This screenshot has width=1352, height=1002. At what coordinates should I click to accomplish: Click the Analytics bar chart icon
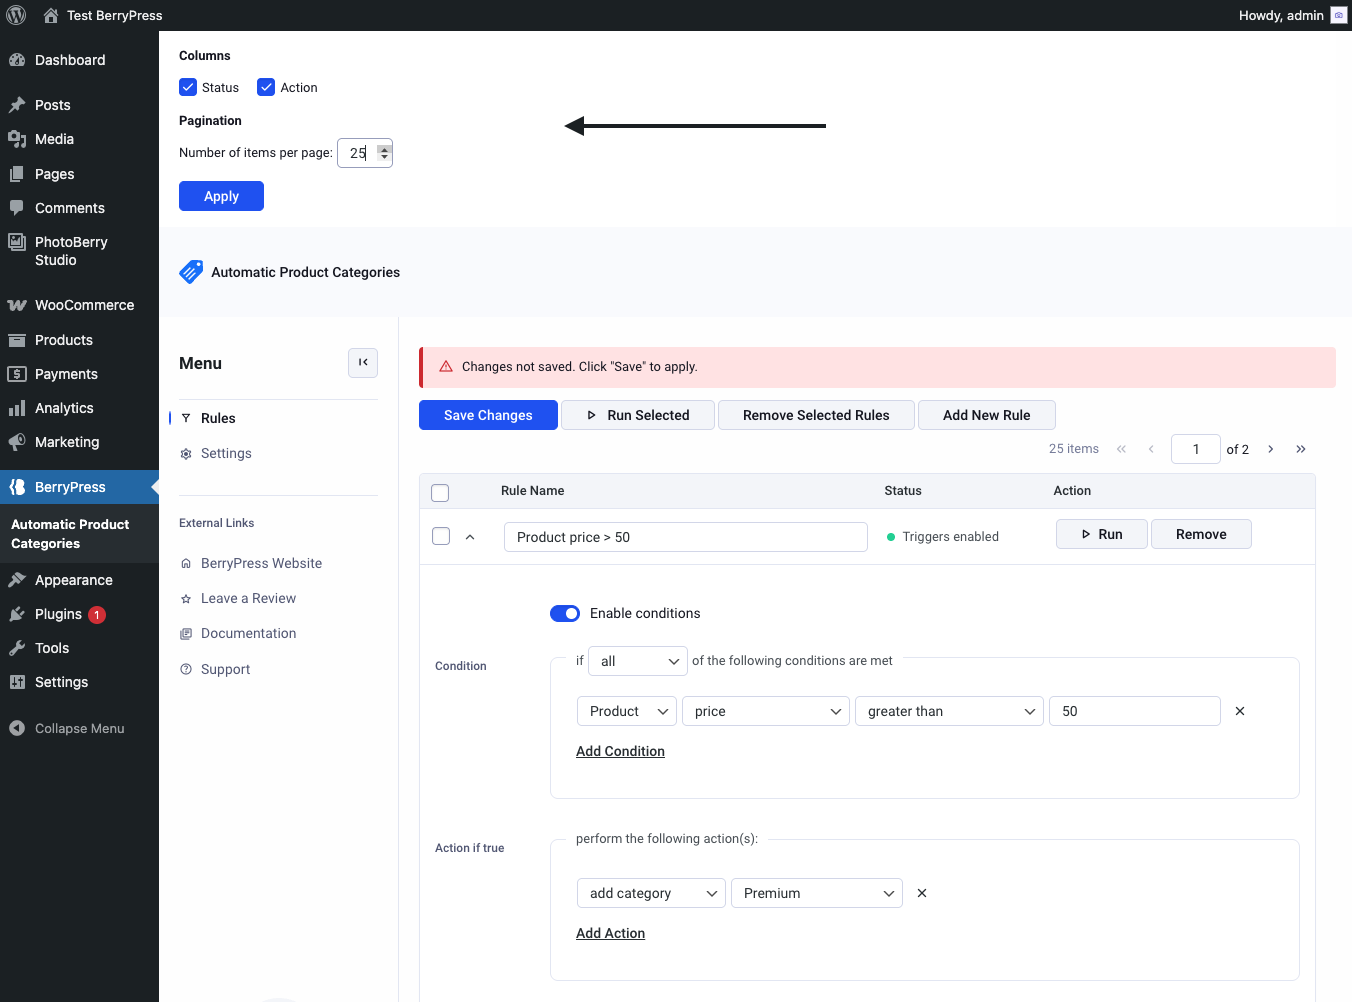coord(17,408)
